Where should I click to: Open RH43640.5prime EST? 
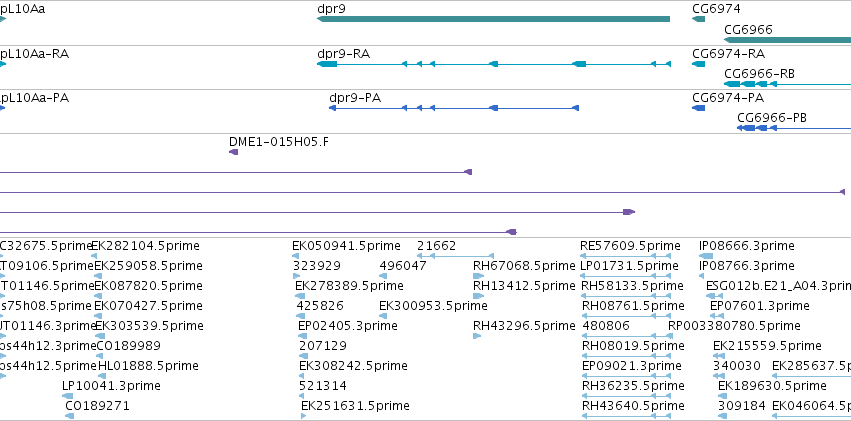(x=633, y=406)
